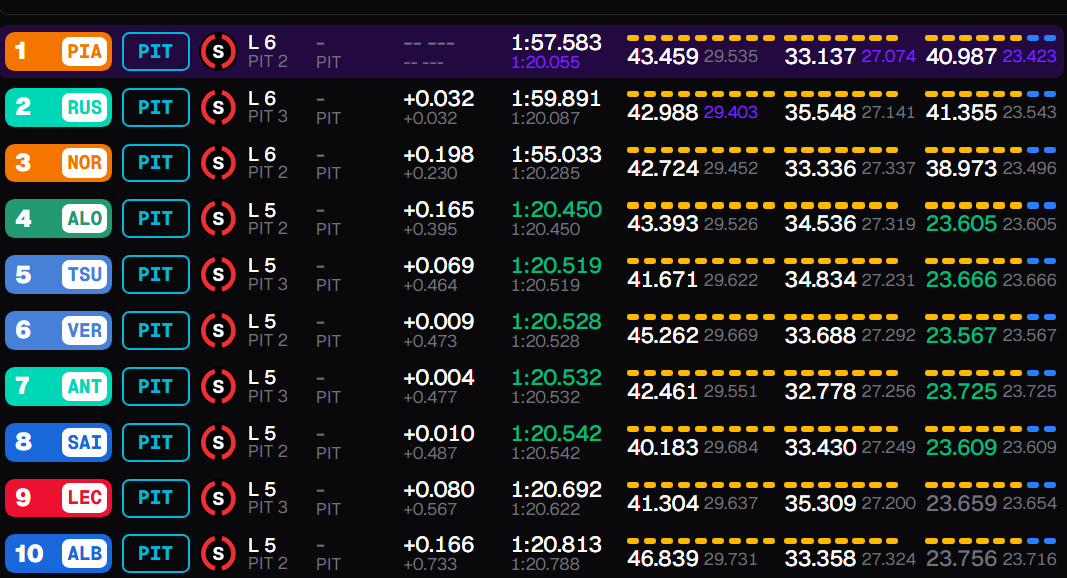This screenshot has height=578, width=1067.
Task: Click the PIT status badge beside SAI
Action: pyautogui.click(x=156, y=442)
